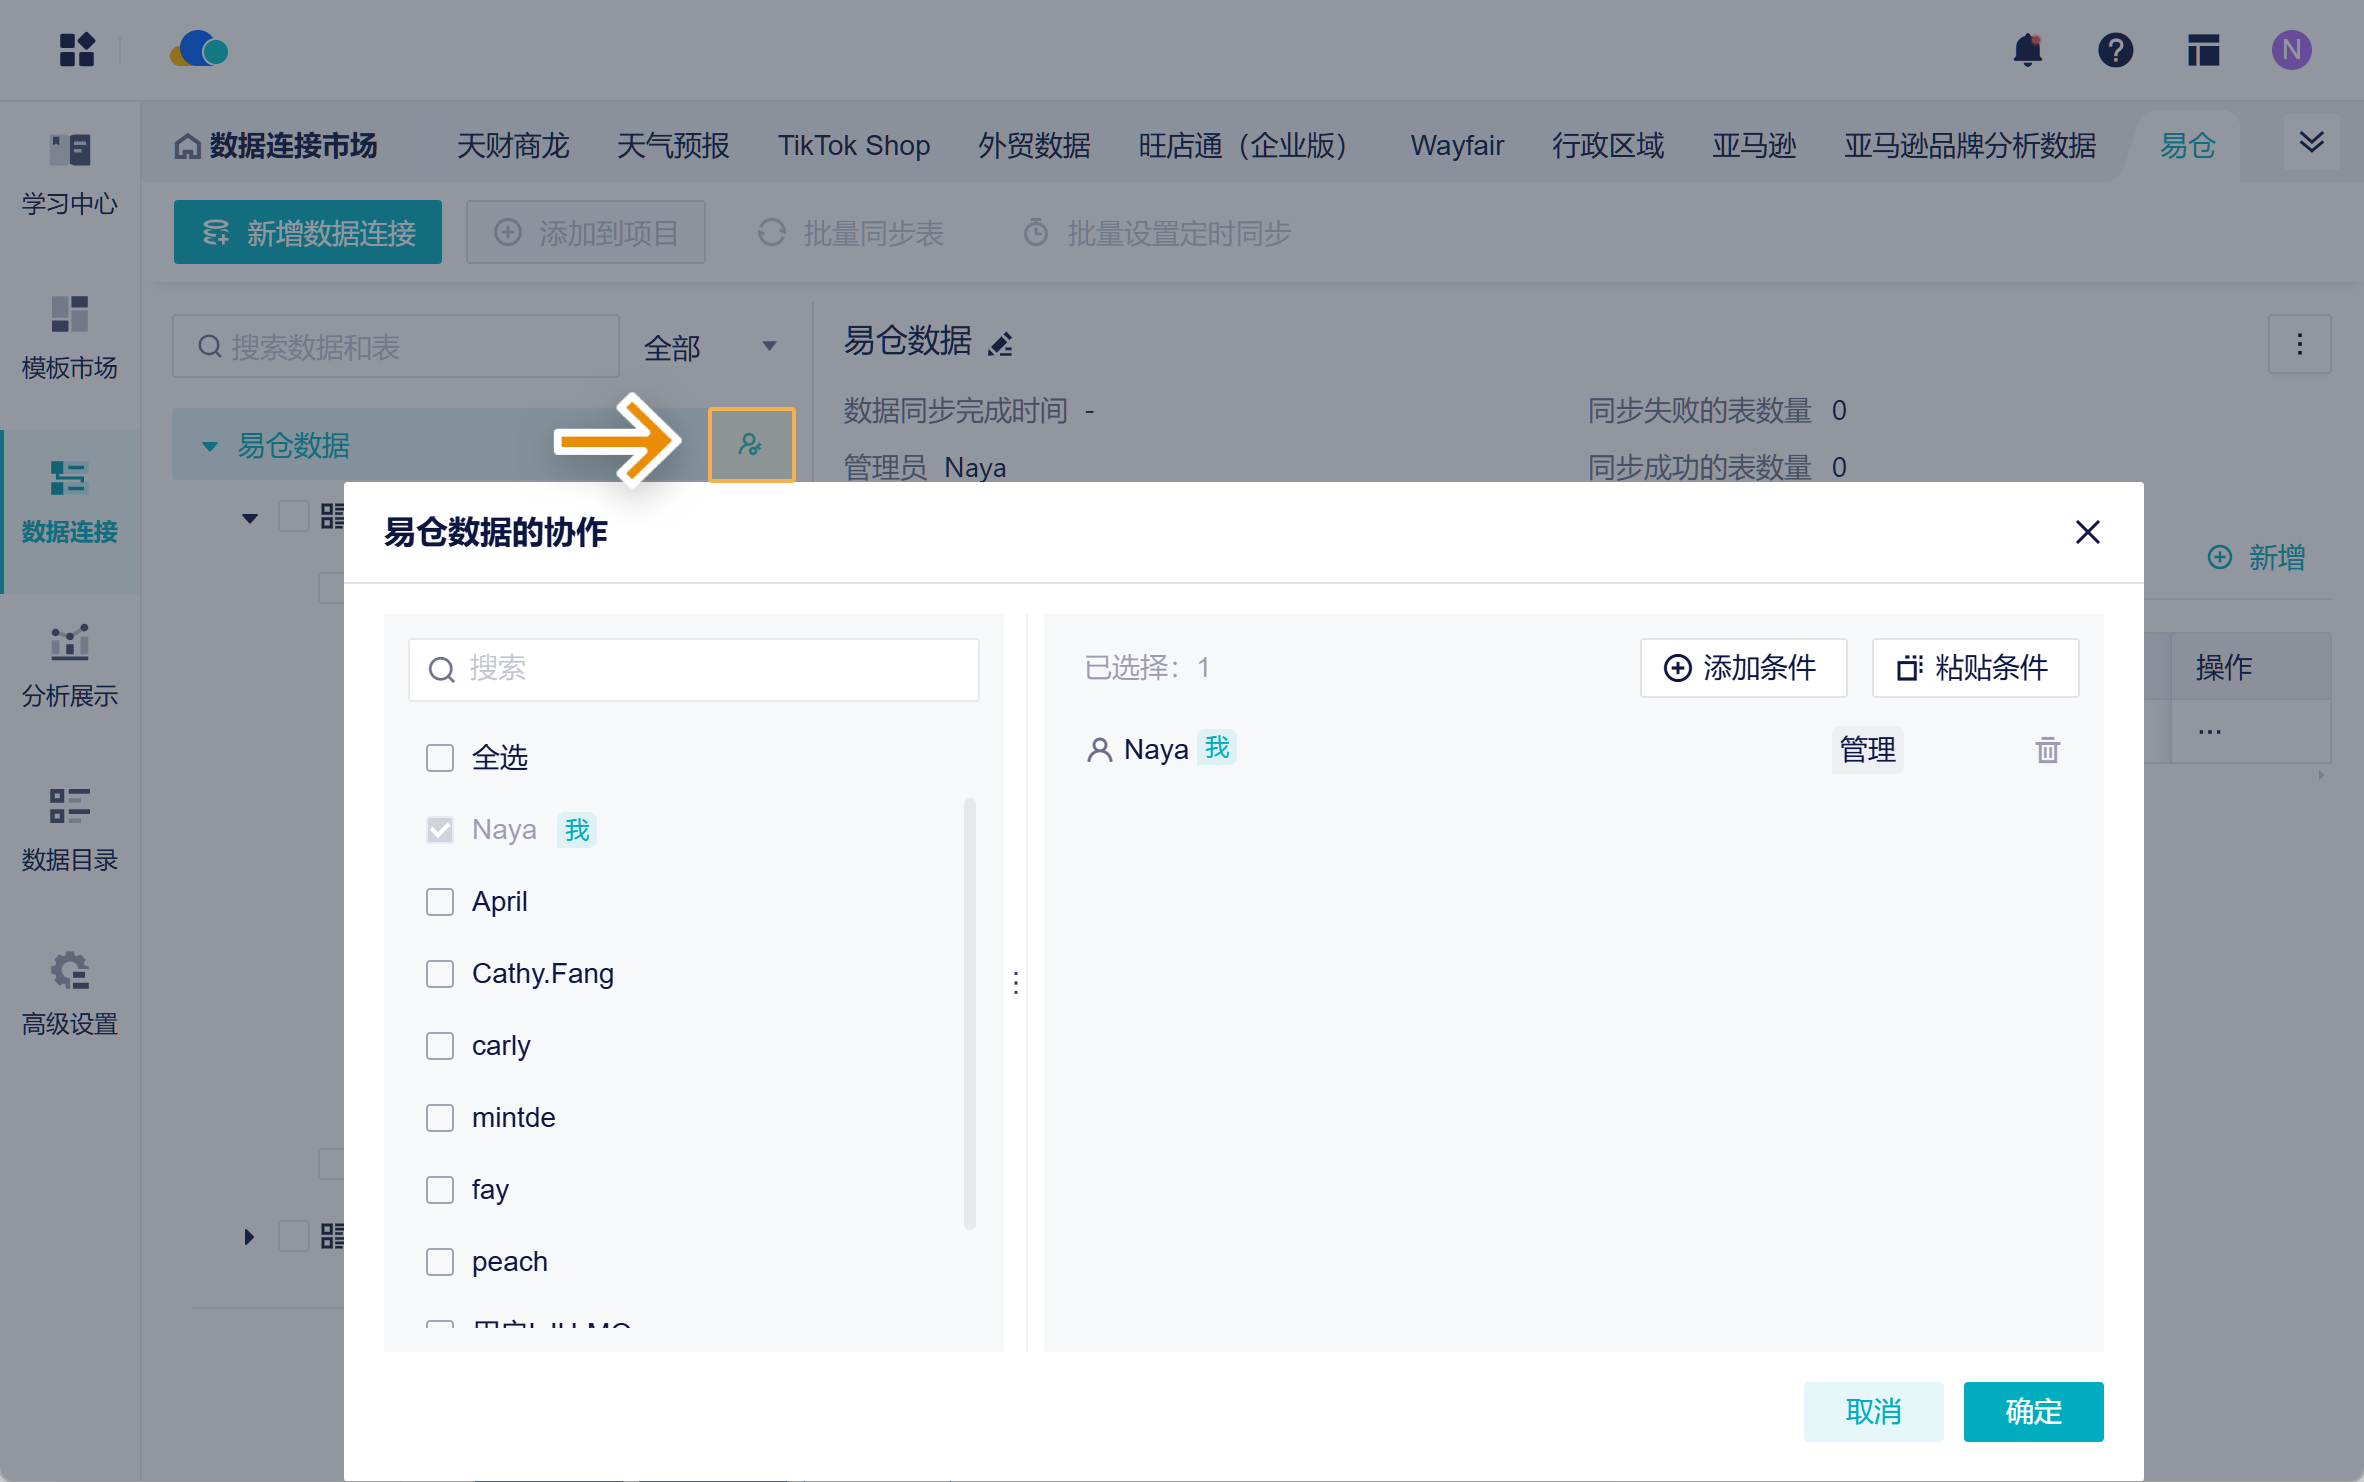Viewport: 2364px width, 1482px height.
Task: Open 分析展示 in sidebar
Action: pos(70,667)
